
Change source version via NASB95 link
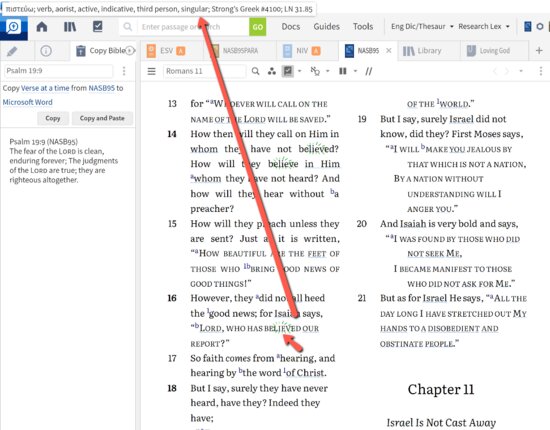pyautogui.click(x=101, y=88)
